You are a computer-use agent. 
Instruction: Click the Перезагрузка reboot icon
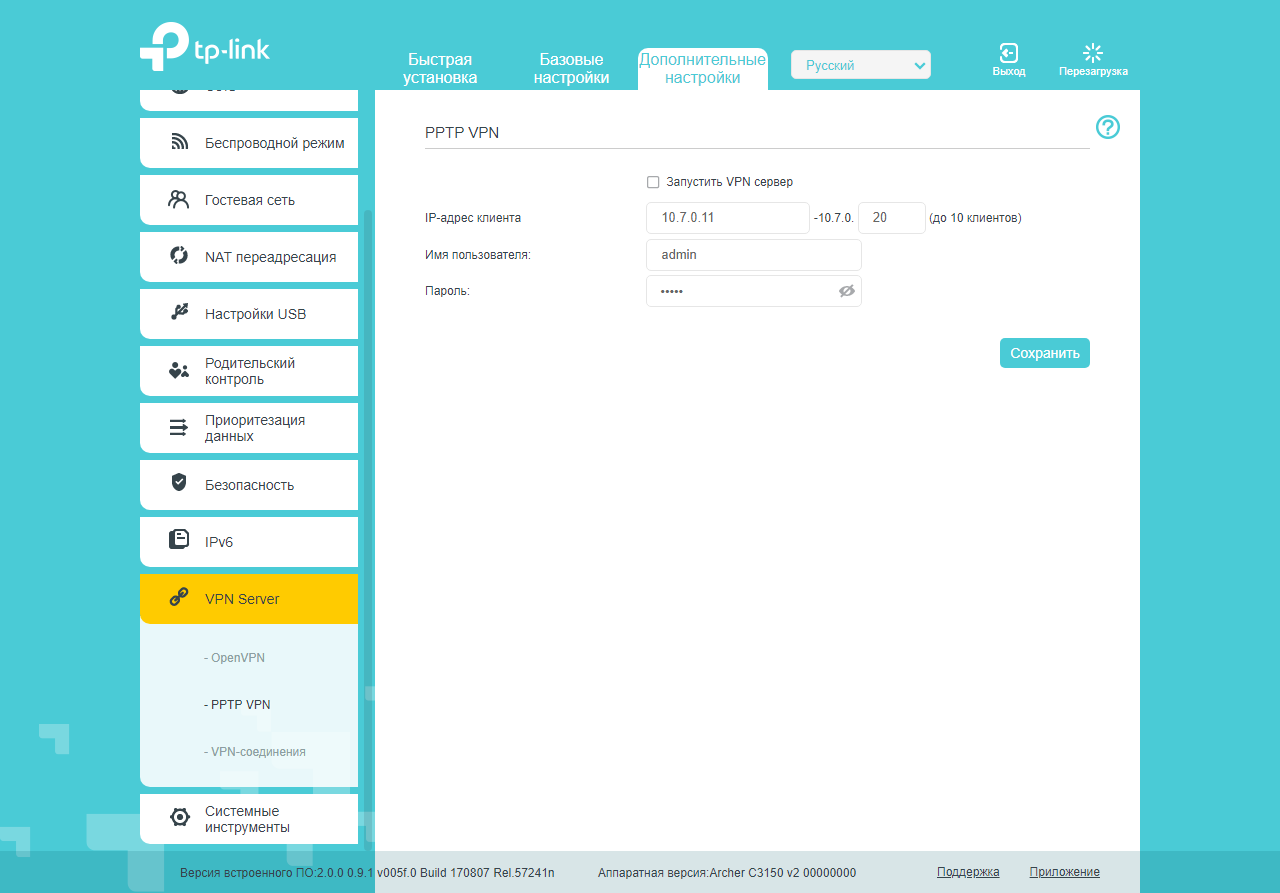(x=1093, y=53)
